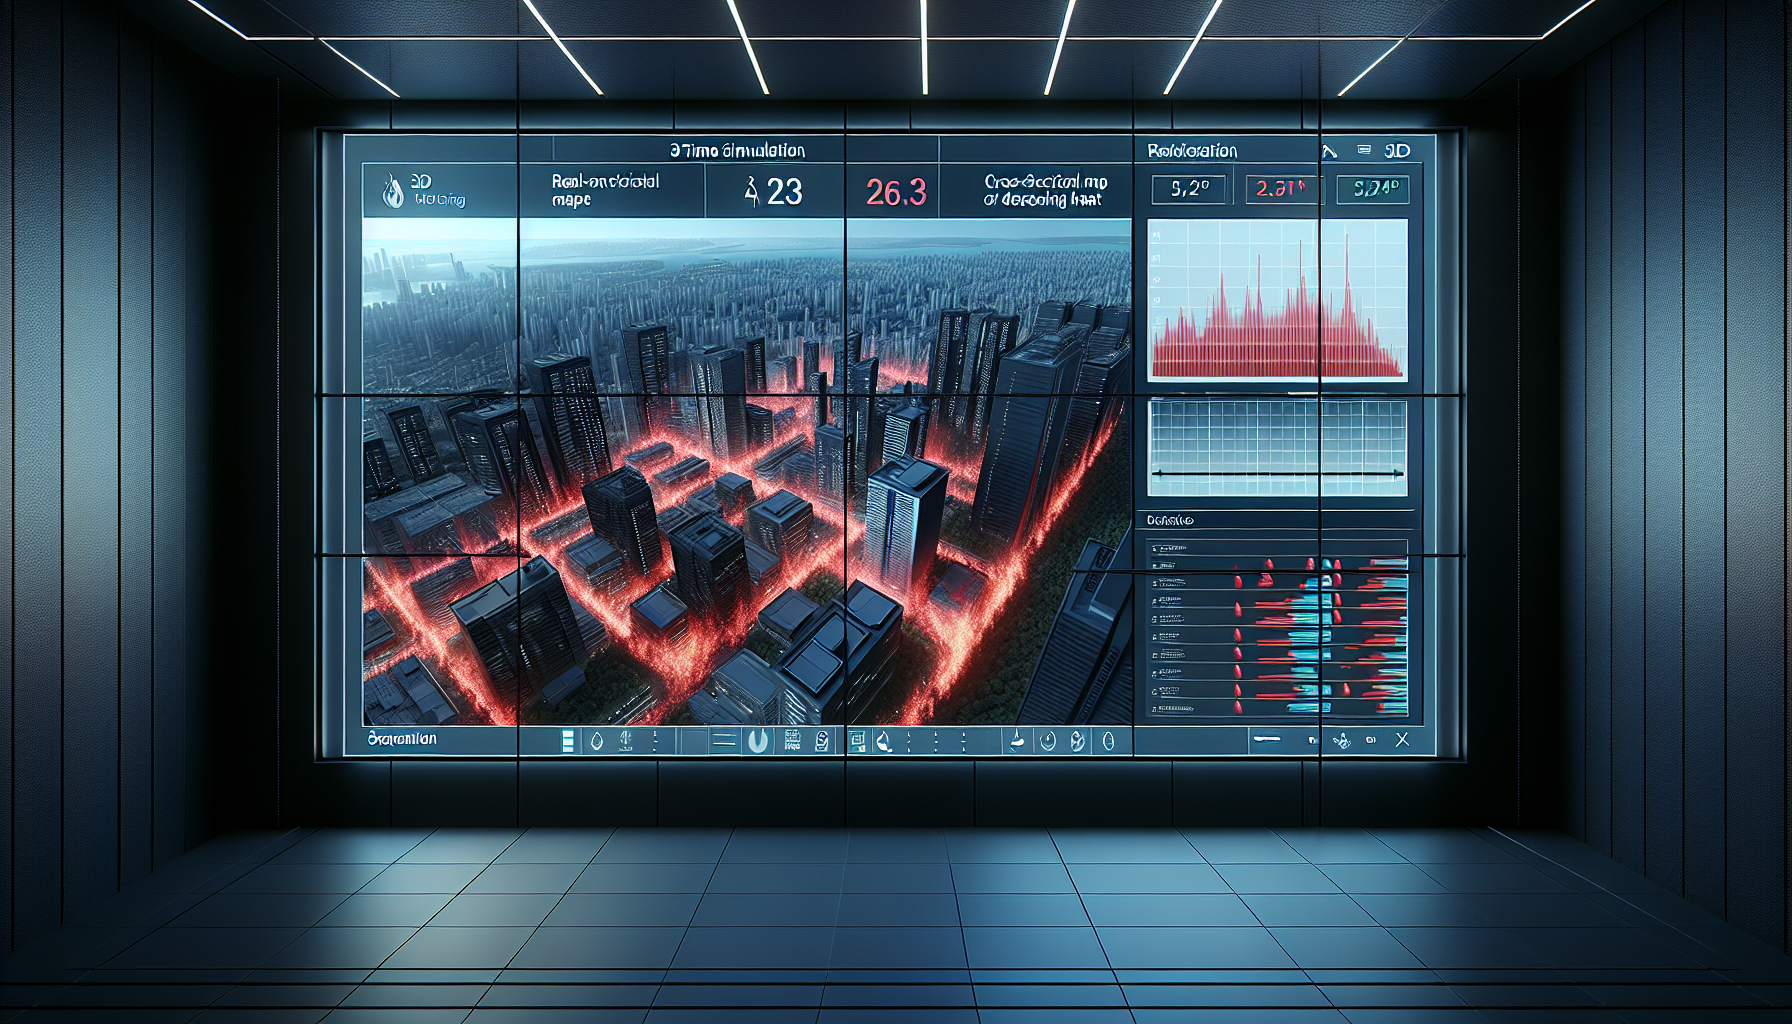Viewport: 1792px width, 1024px height.
Task: Click the water drop icon in bottom toolbar
Action: tap(597, 741)
